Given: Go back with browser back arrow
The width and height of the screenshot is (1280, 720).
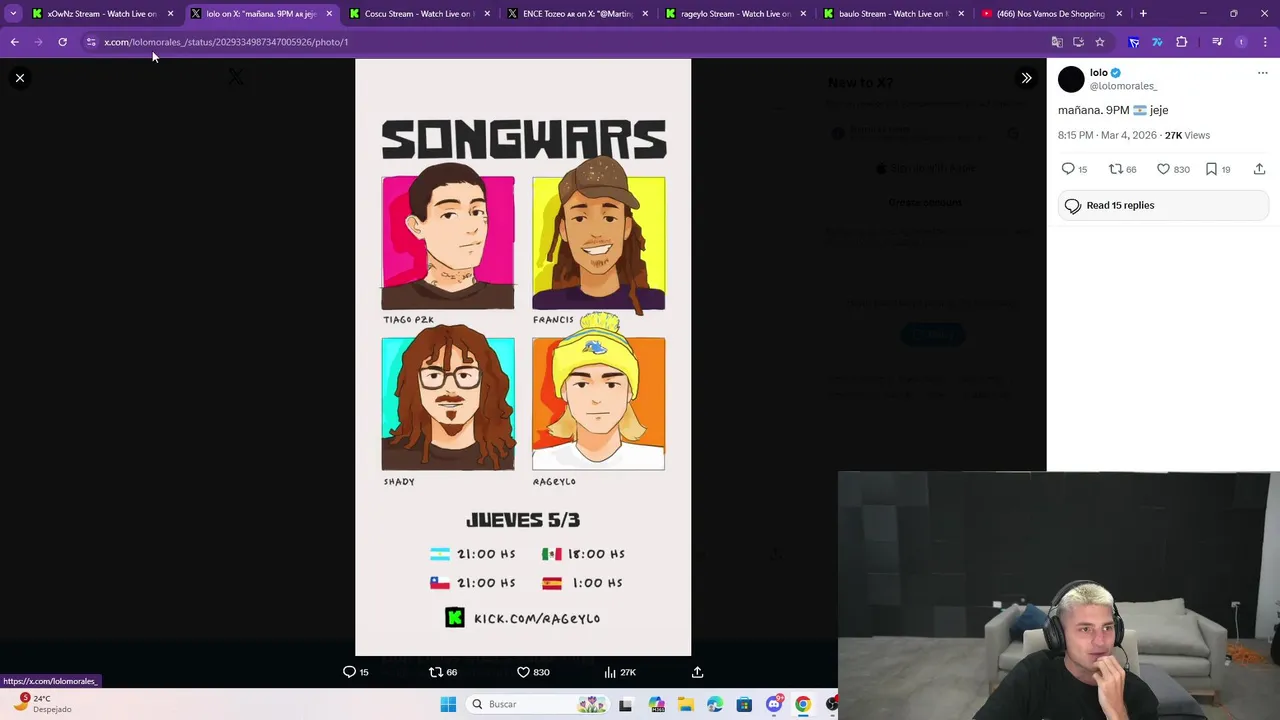Looking at the screenshot, I should [x=14, y=42].
